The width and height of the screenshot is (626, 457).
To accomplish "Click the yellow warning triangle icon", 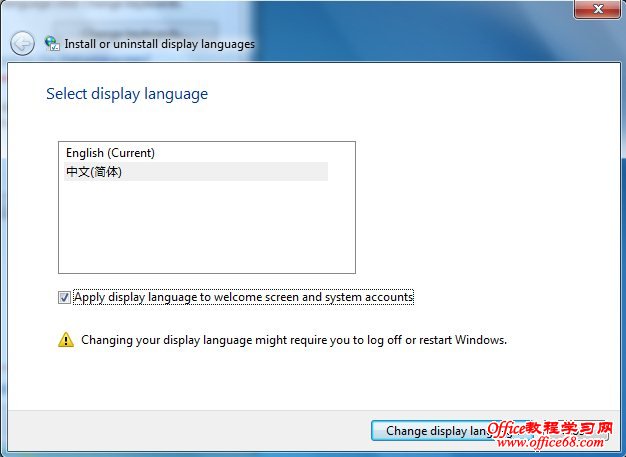I will click(x=66, y=340).
